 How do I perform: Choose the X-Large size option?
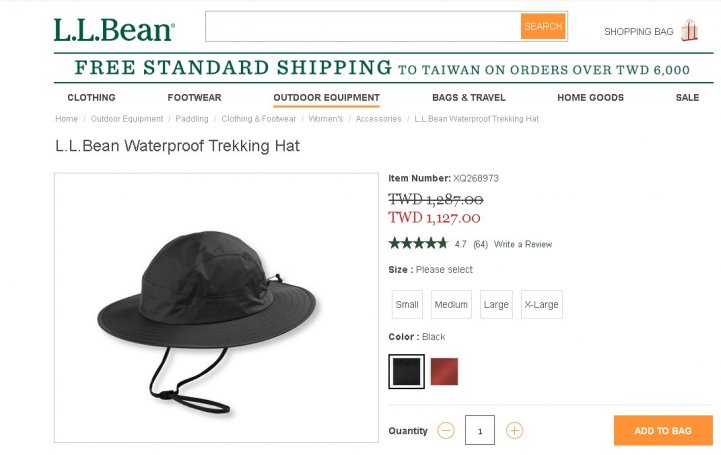tap(542, 304)
